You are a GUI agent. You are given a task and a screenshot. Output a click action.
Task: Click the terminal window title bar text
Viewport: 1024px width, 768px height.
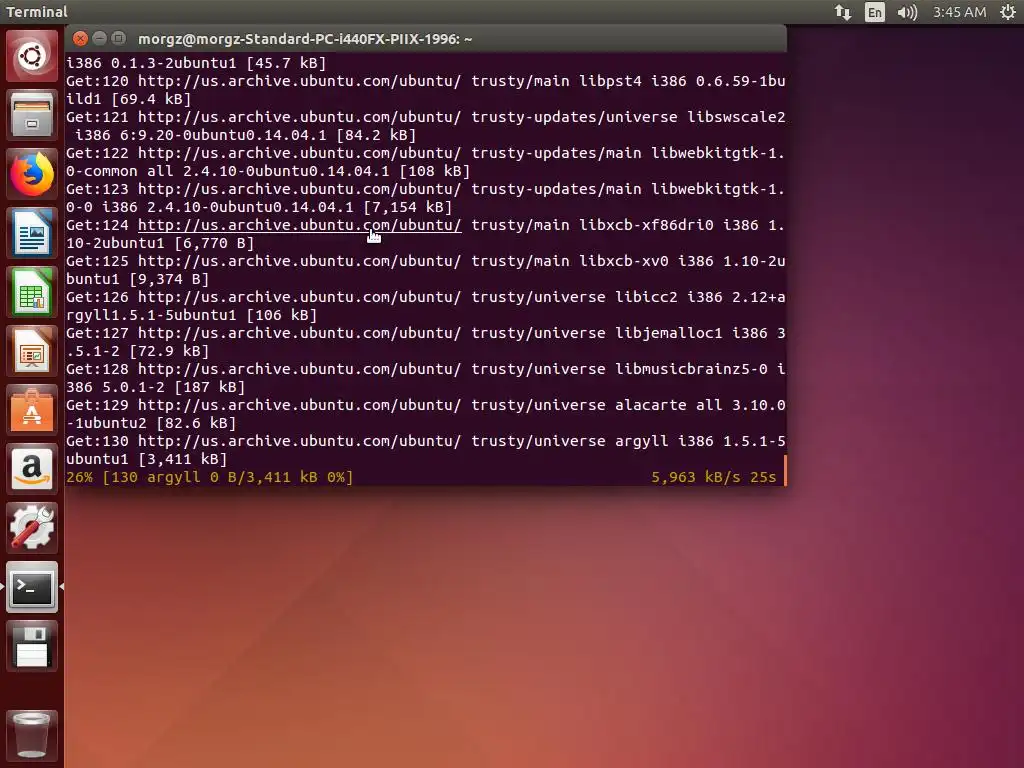point(305,39)
